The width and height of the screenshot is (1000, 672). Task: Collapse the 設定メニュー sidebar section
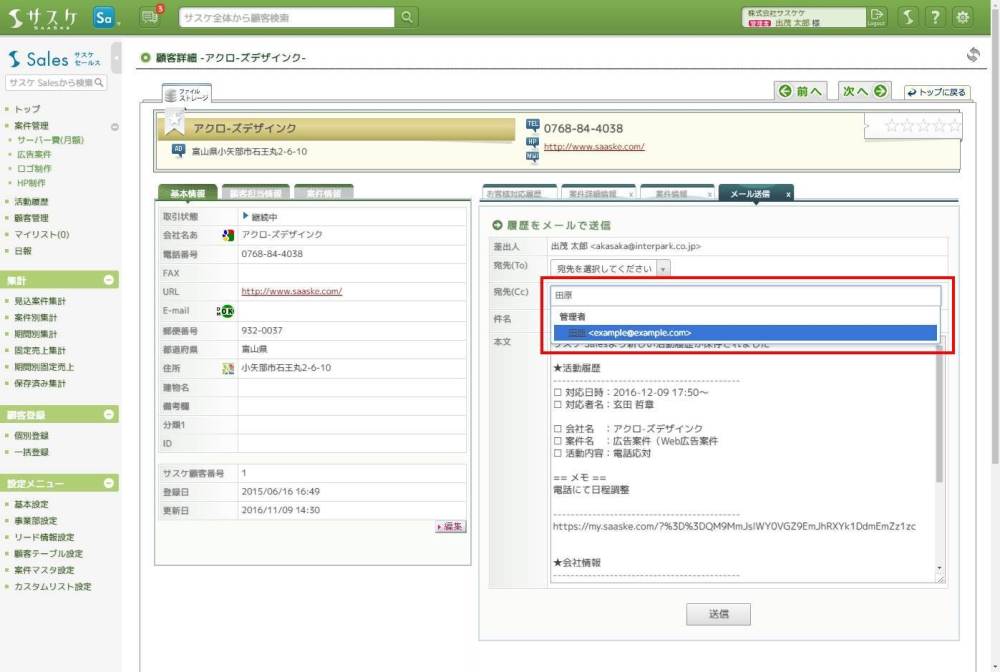110,483
